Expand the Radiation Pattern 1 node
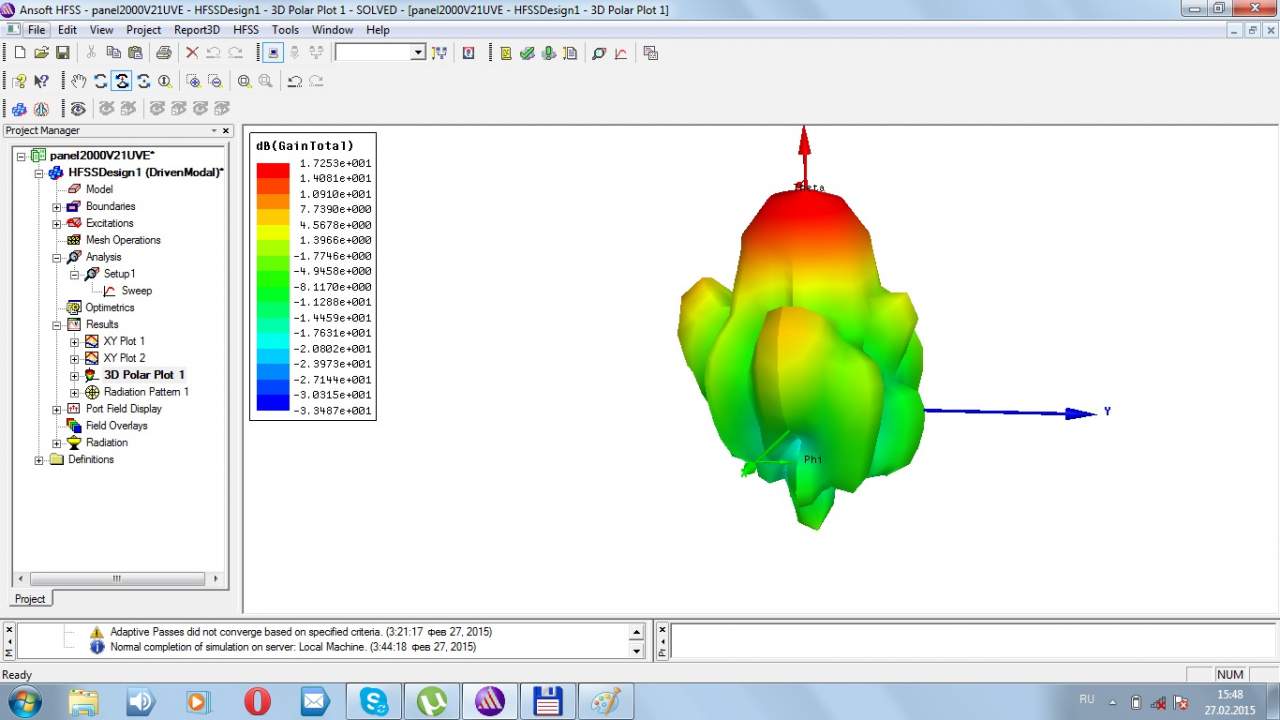Image resolution: width=1280 pixels, height=720 pixels. tap(75, 393)
